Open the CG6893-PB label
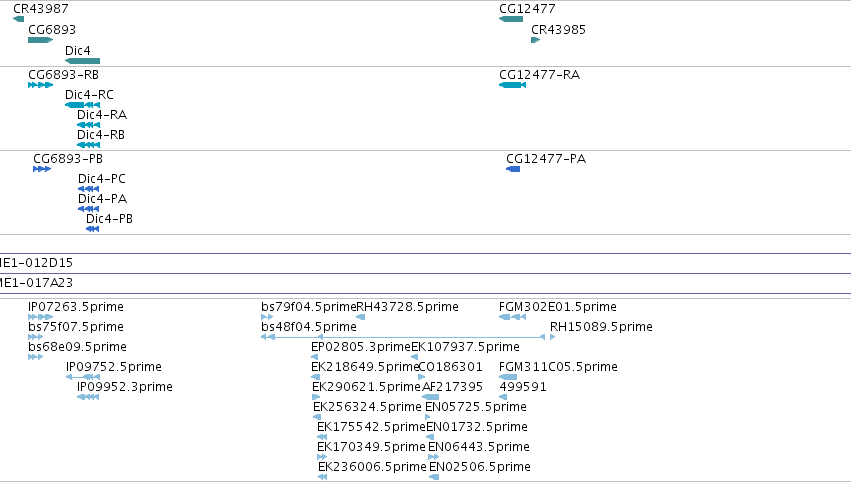Viewport: 851px width, 482px height. point(68,158)
